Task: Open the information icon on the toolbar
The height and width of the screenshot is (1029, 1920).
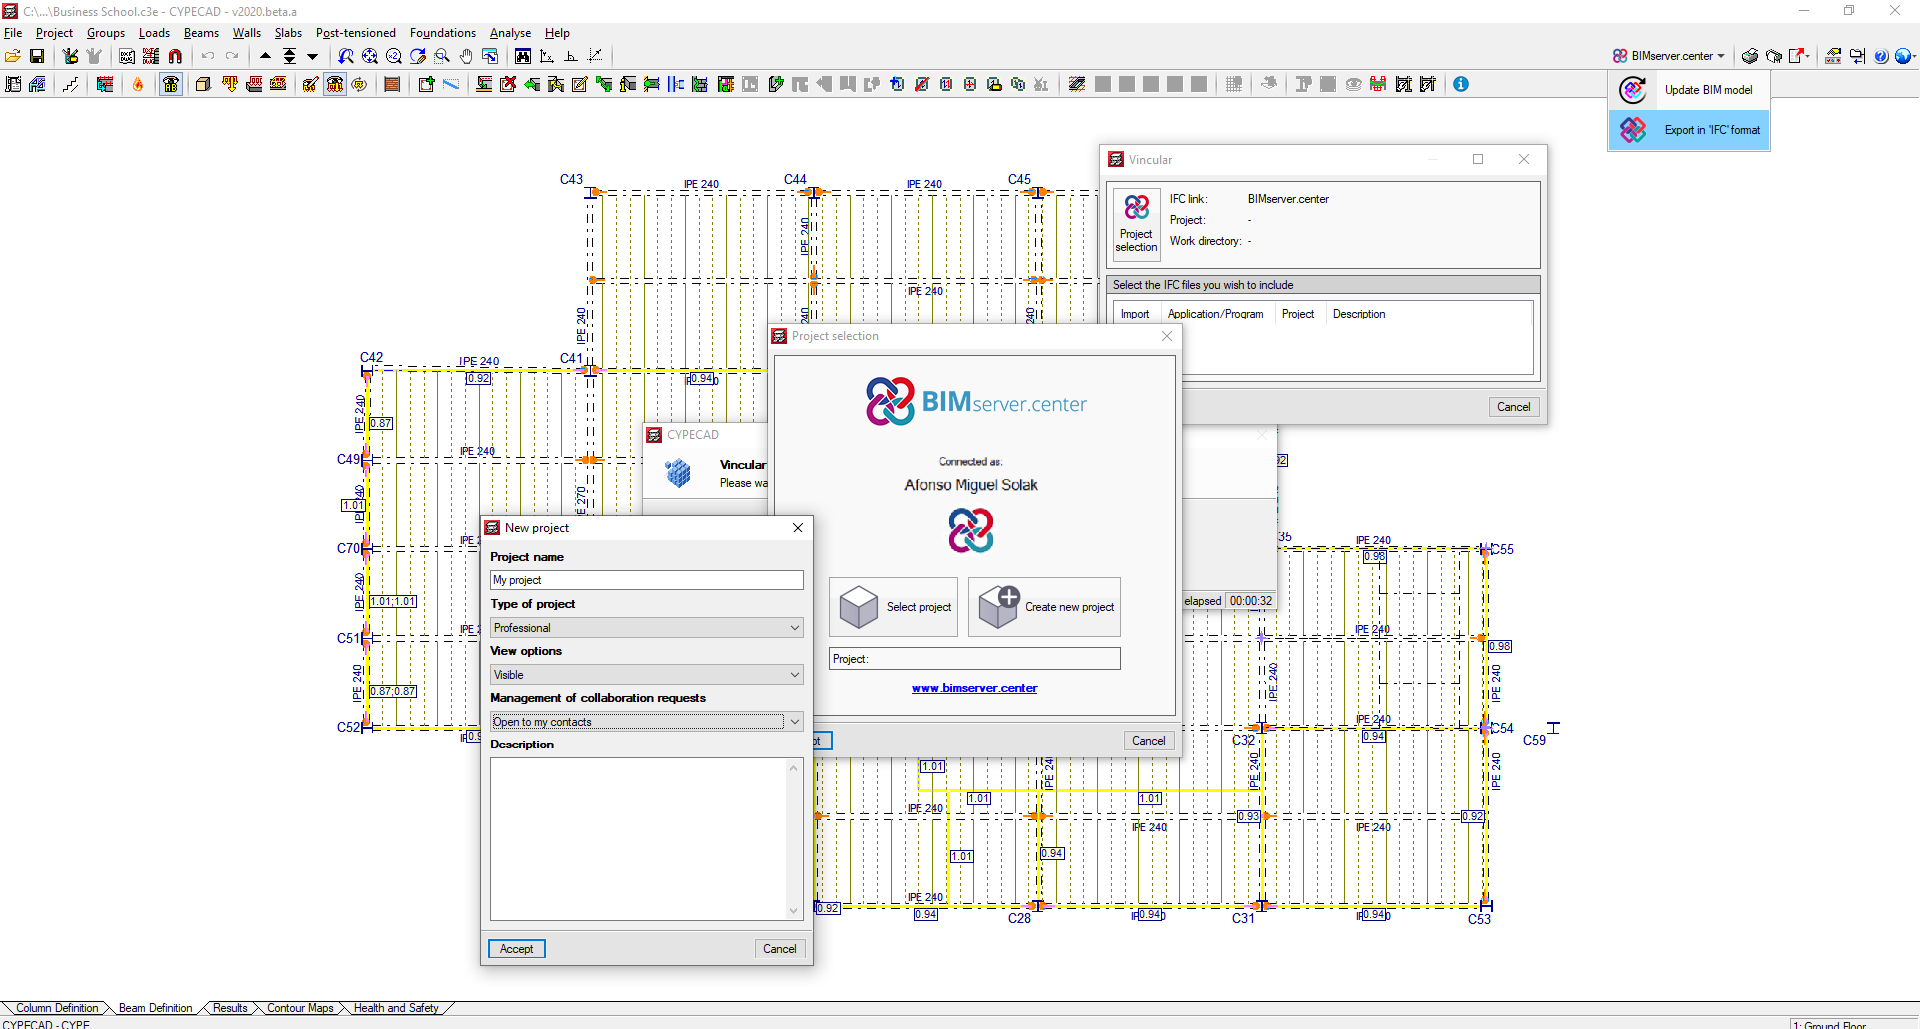Action: click(1461, 84)
